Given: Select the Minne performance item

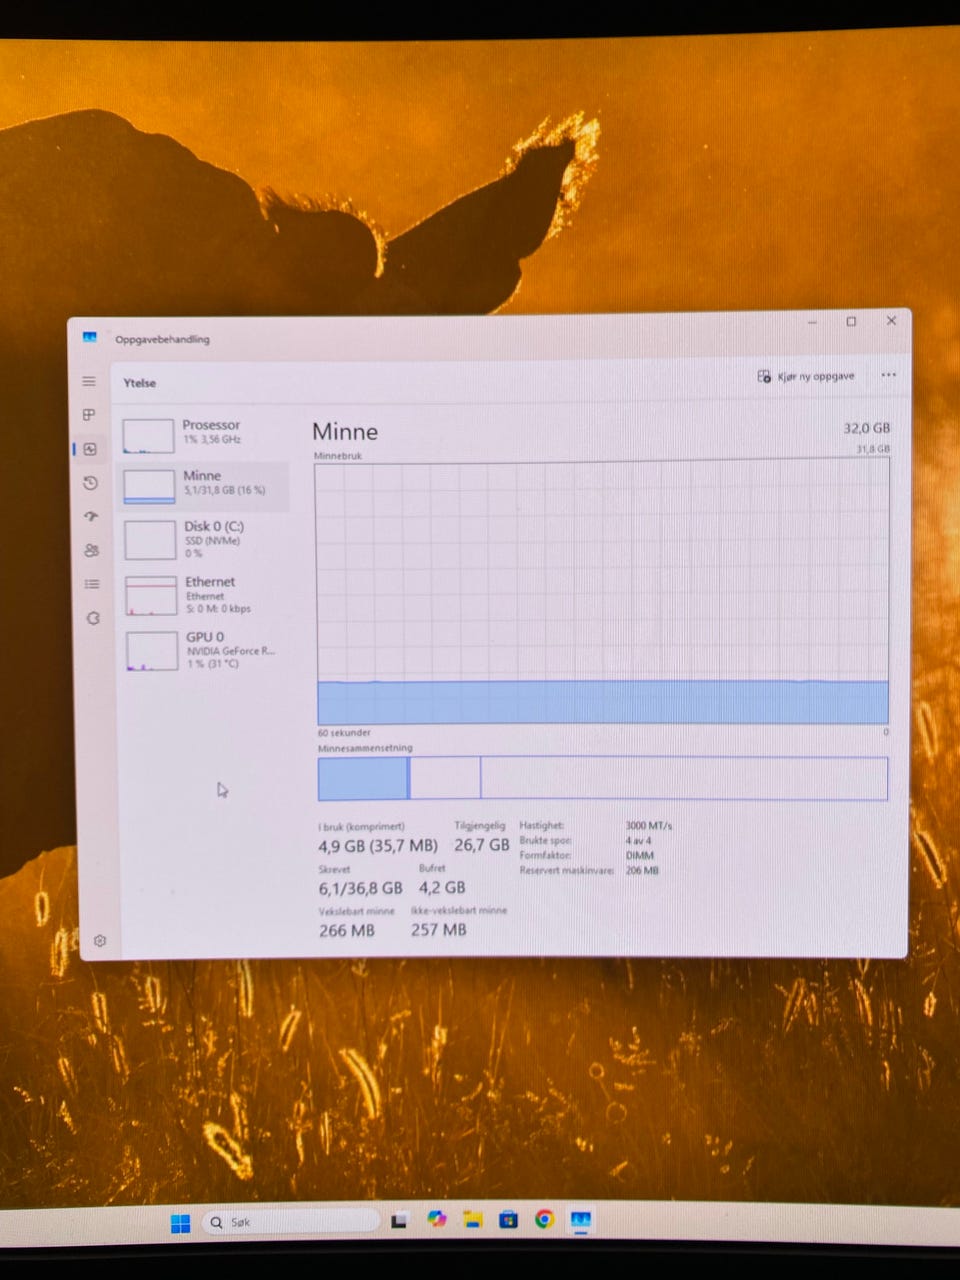Looking at the screenshot, I should click(x=203, y=485).
